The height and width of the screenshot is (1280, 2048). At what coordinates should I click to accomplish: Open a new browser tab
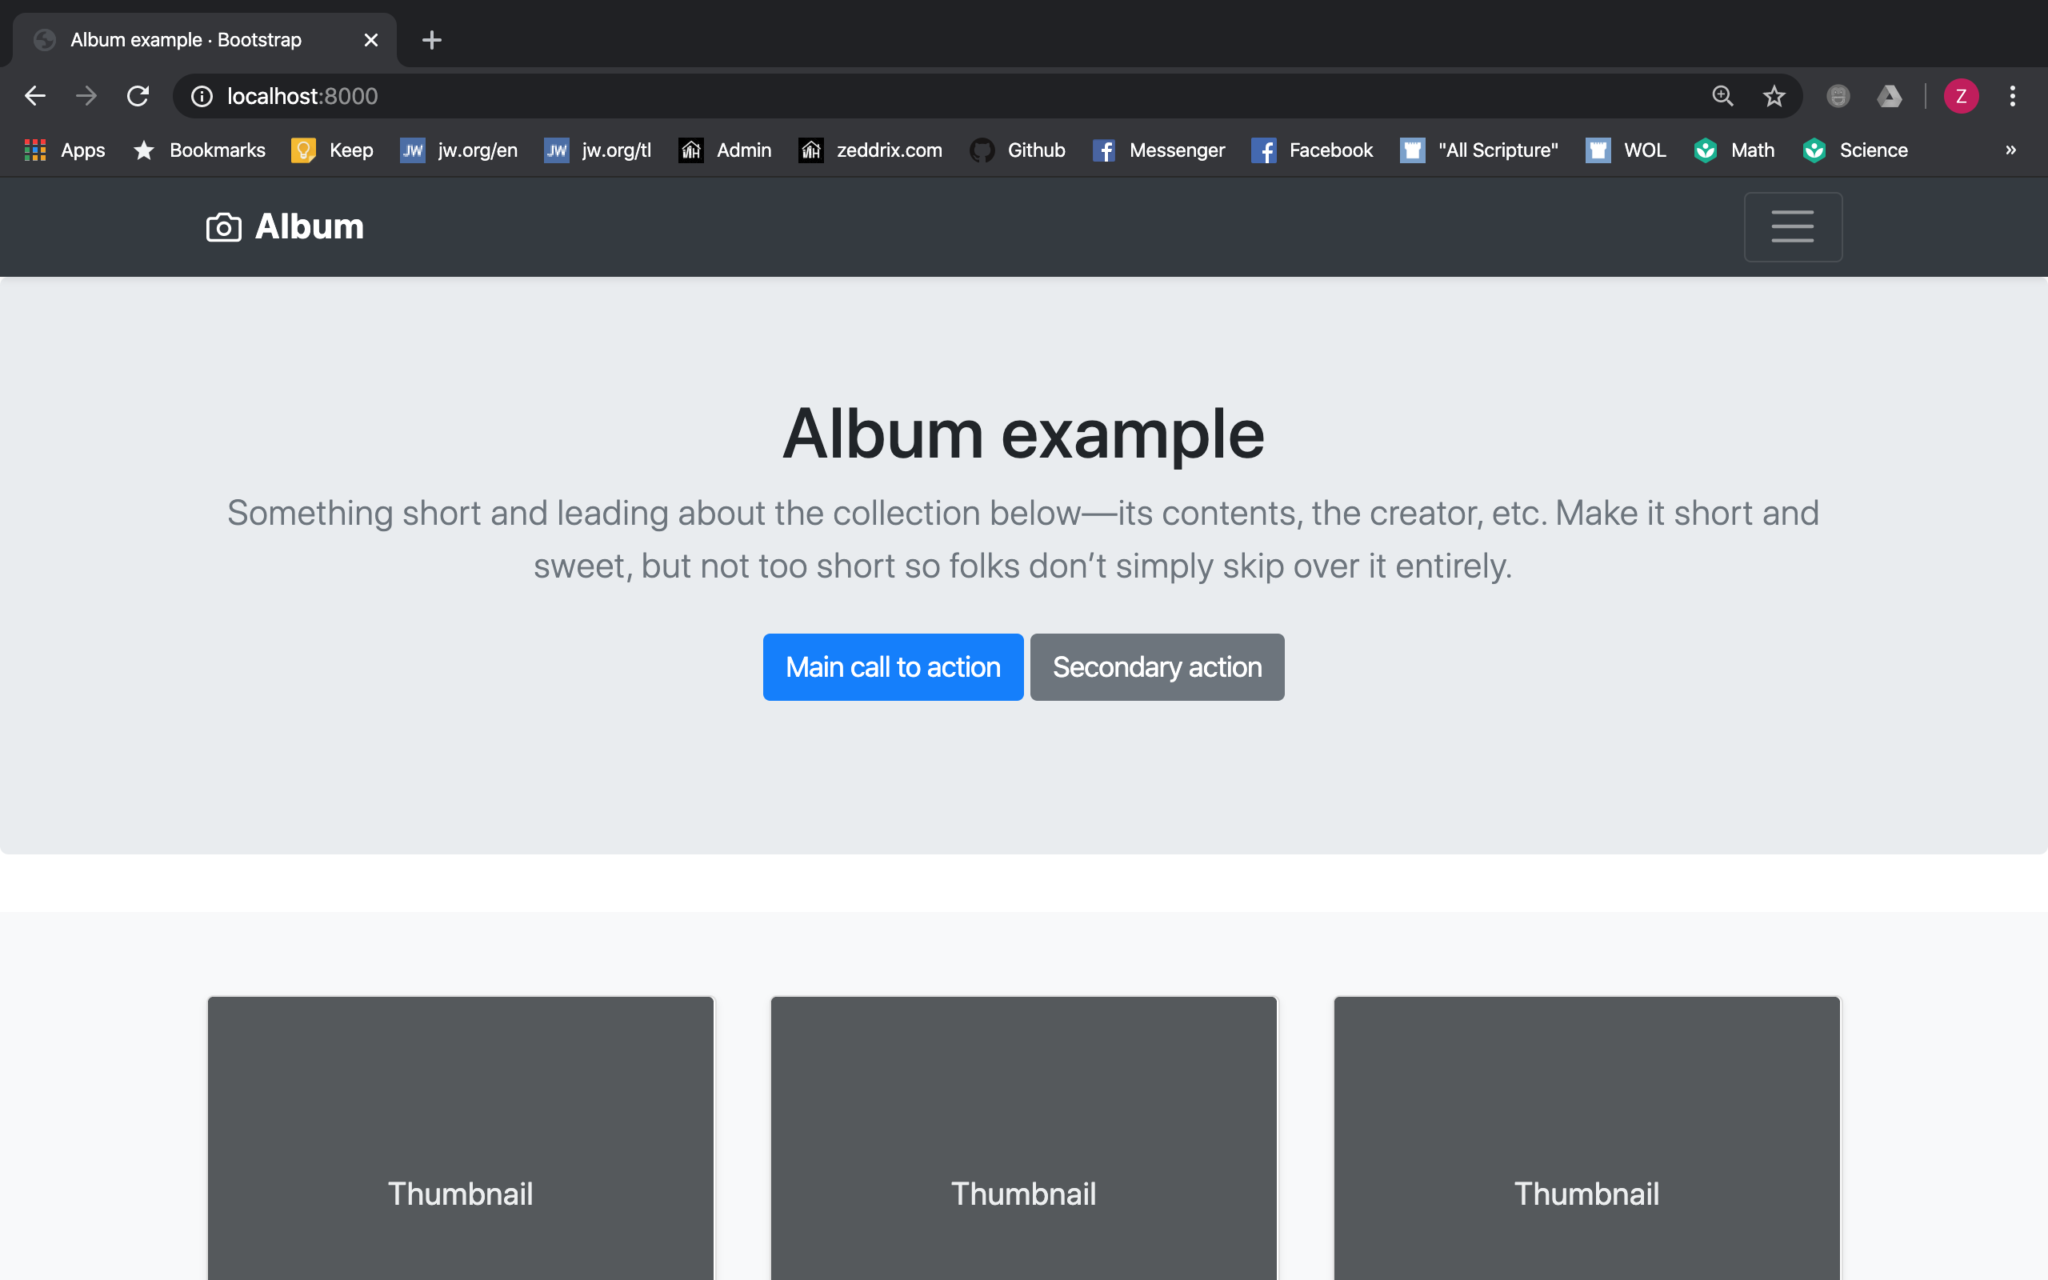431,40
